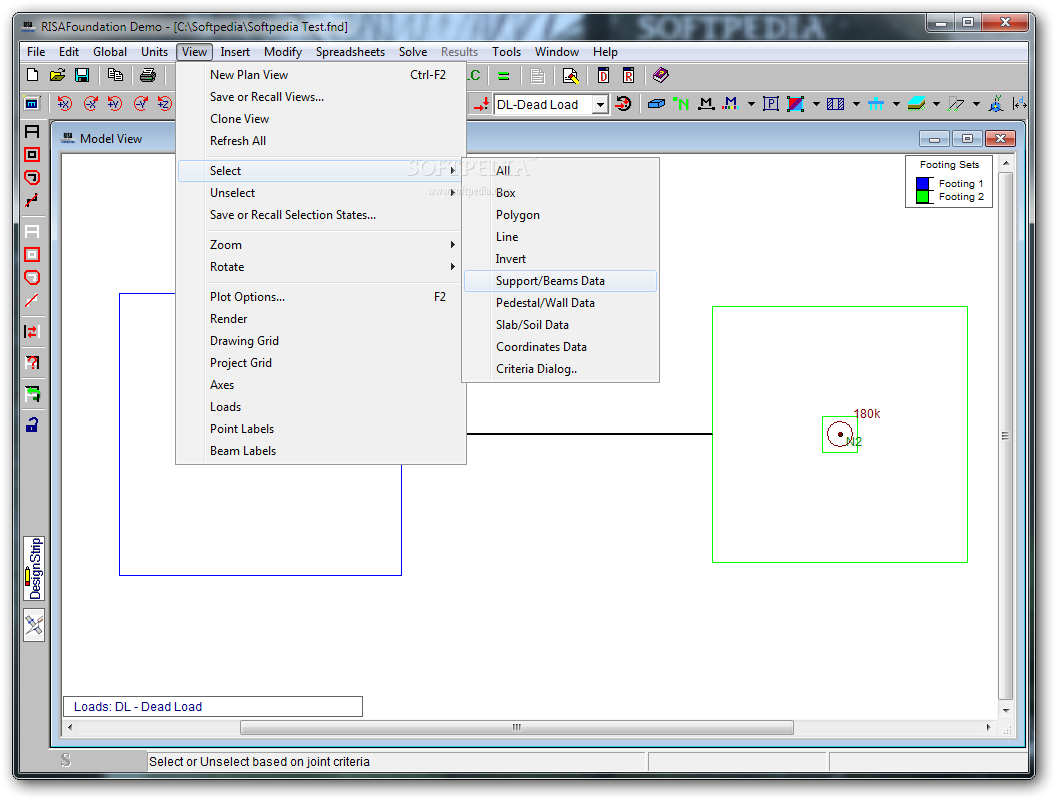Toggle loads display red arrows icon

point(481,104)
